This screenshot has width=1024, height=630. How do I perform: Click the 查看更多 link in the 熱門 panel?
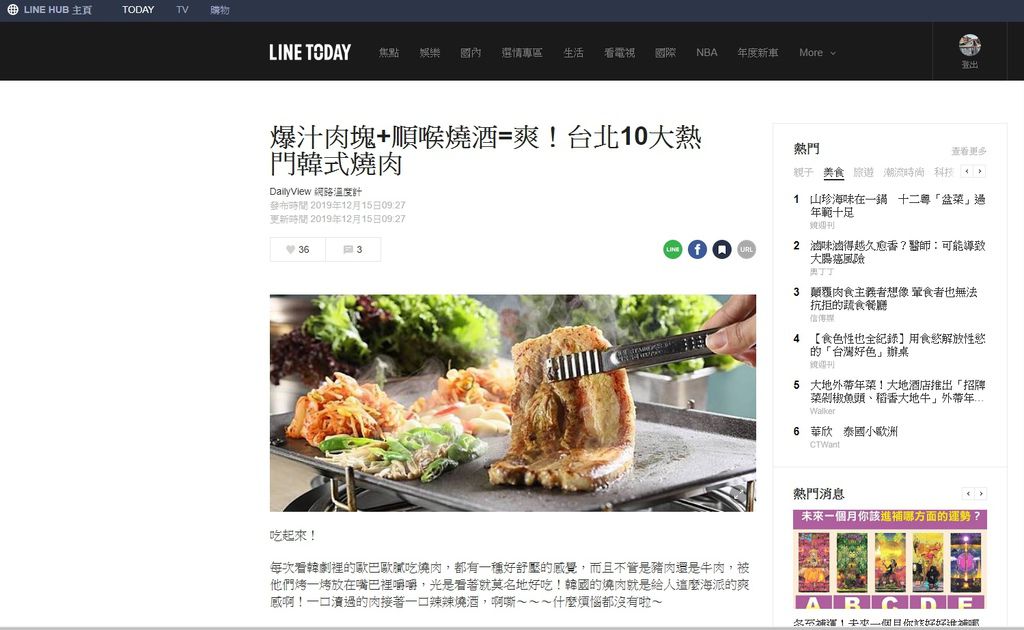[x=968, y=151]
